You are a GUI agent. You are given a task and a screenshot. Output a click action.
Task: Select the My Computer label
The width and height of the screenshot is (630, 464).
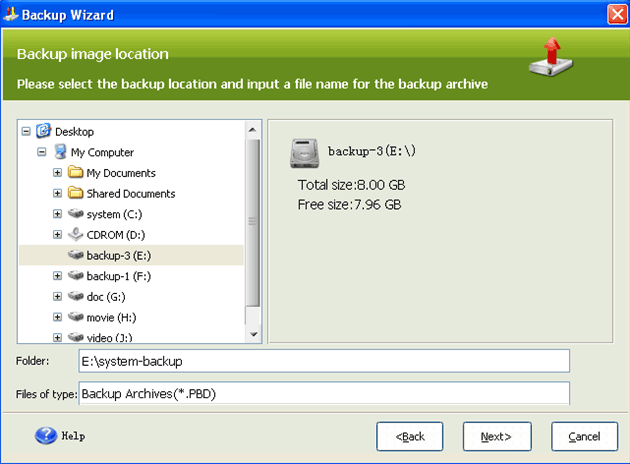(102, 152)
